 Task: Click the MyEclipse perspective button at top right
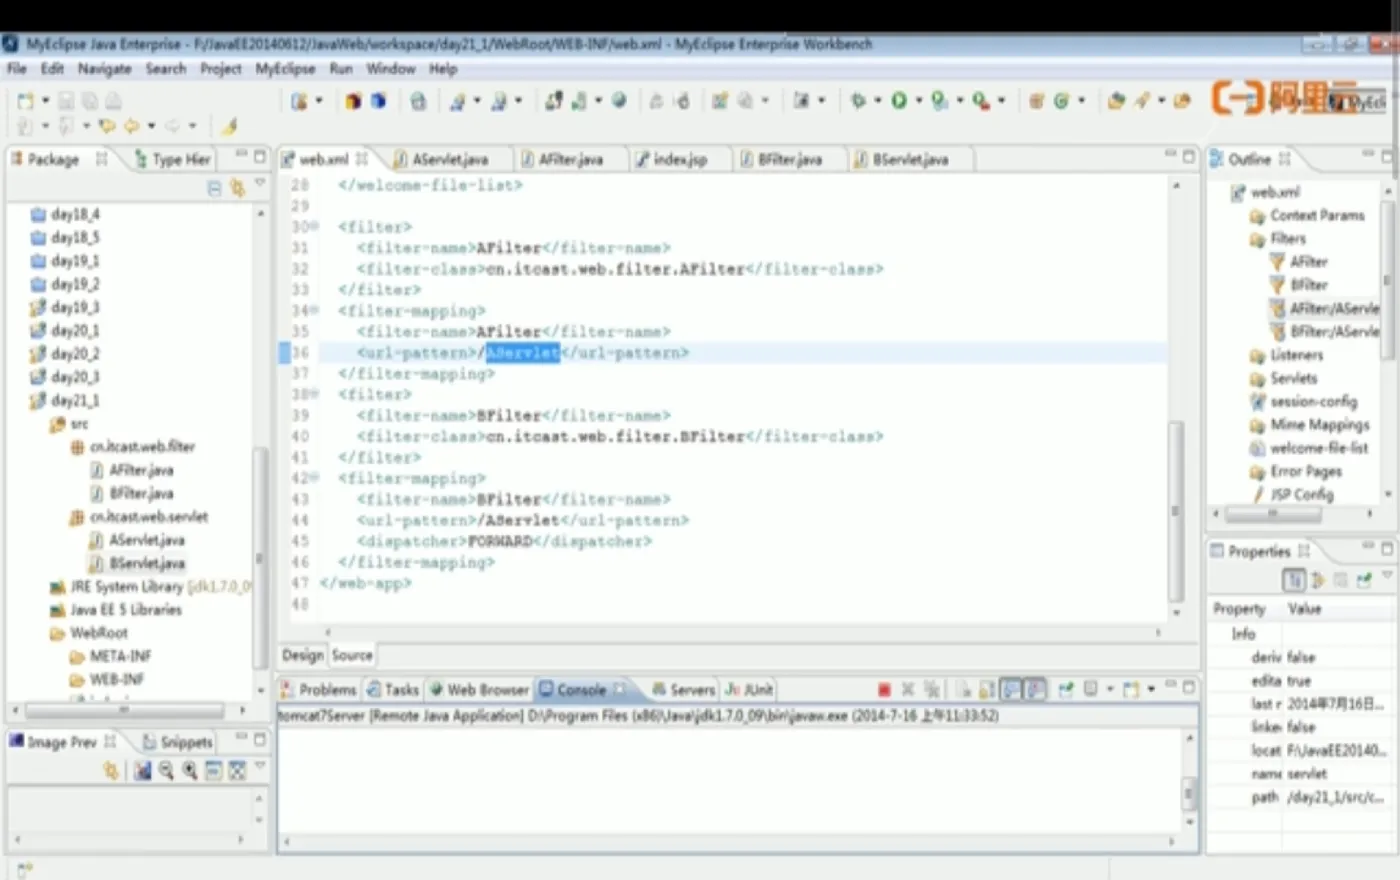(1356, 101)
